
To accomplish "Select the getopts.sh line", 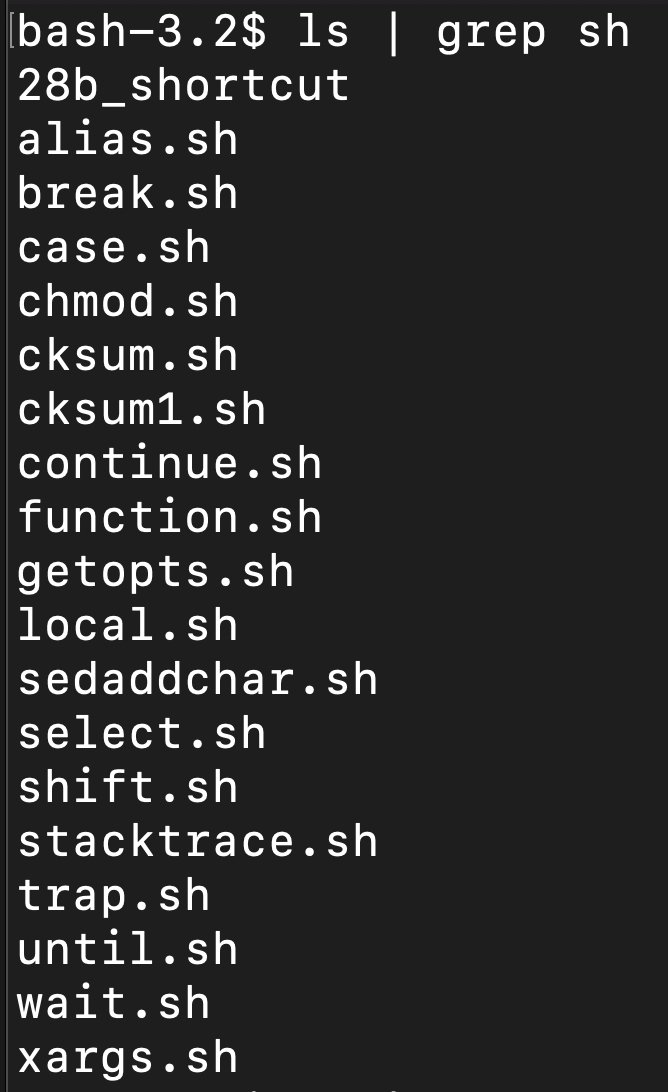I will (155, 573).
